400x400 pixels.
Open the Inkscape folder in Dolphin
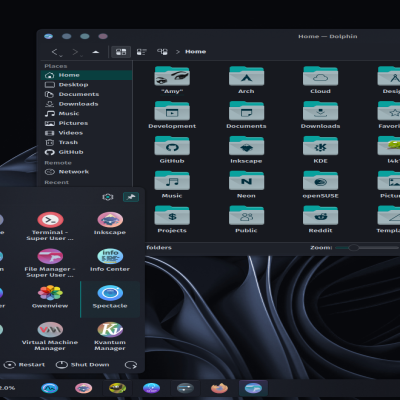click(x=246, y=150)
